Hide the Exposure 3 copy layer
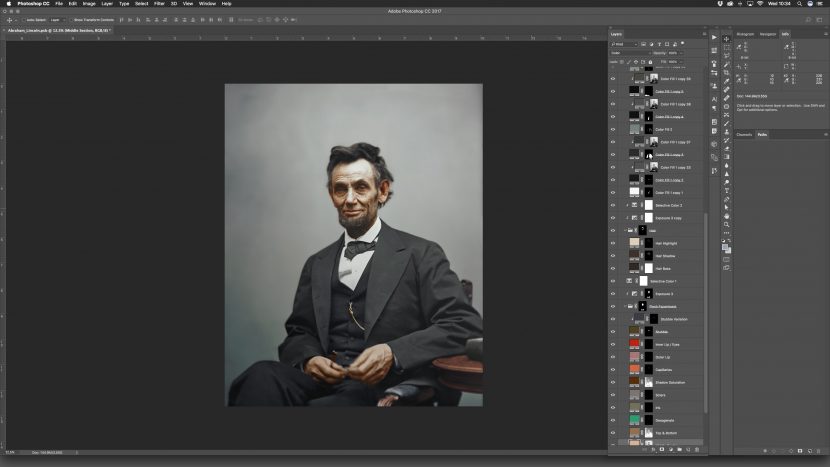This screenshot has height=467, width=830. (x=613, y=218)
